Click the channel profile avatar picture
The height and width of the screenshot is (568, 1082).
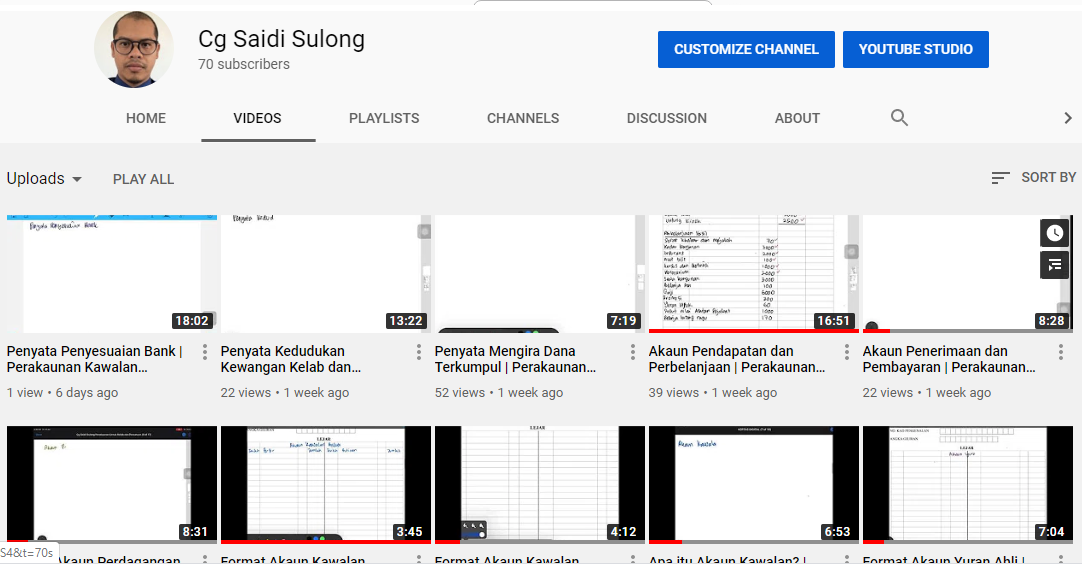click(x=134, y=49)
